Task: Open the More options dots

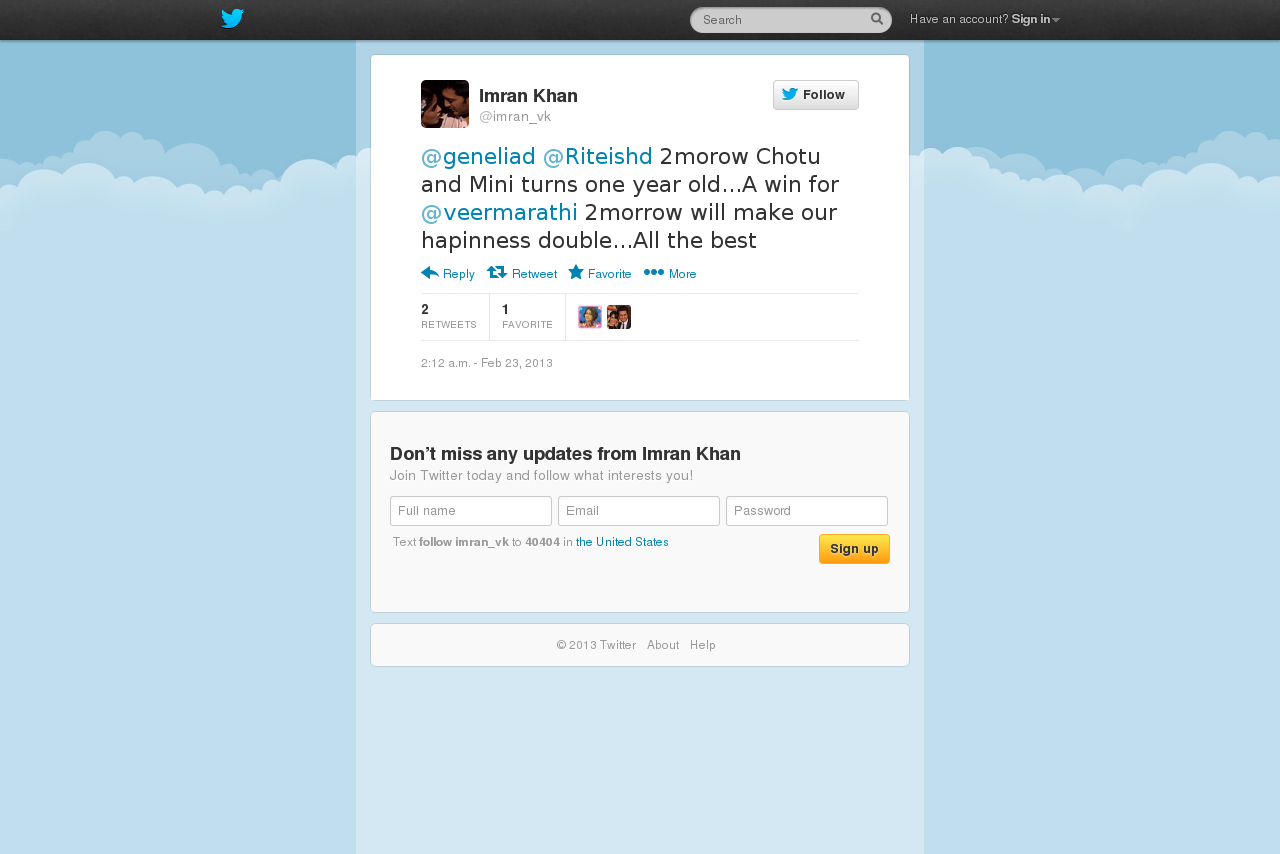Action: coord(654,272)
